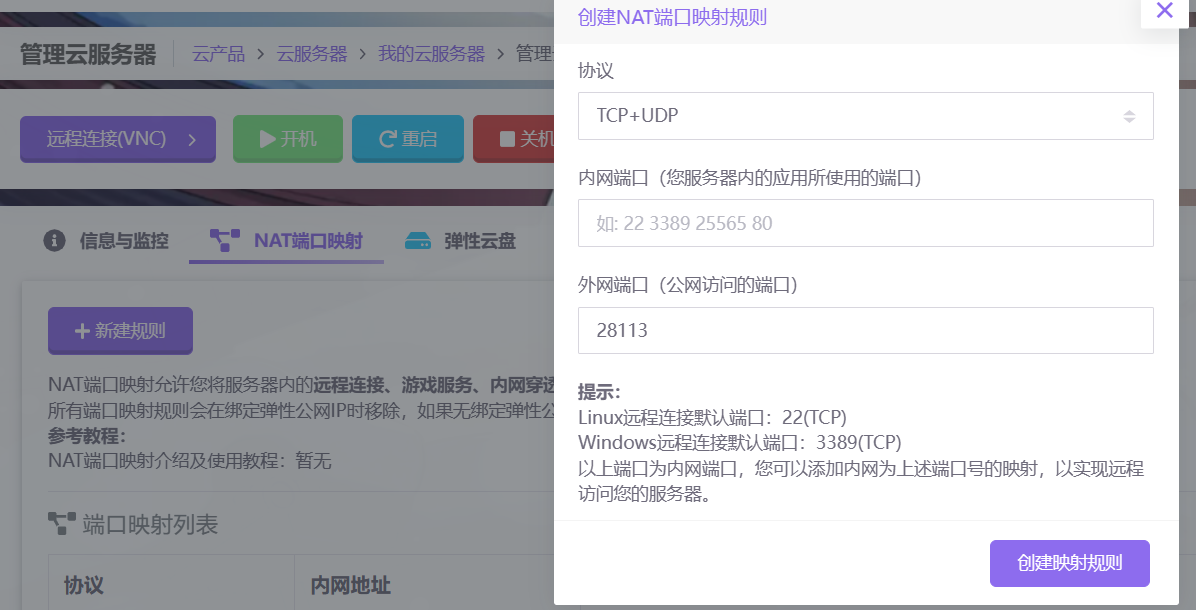
Task: Open the 云服务器 breadcrumb link
Action: [x=312, y=54]
